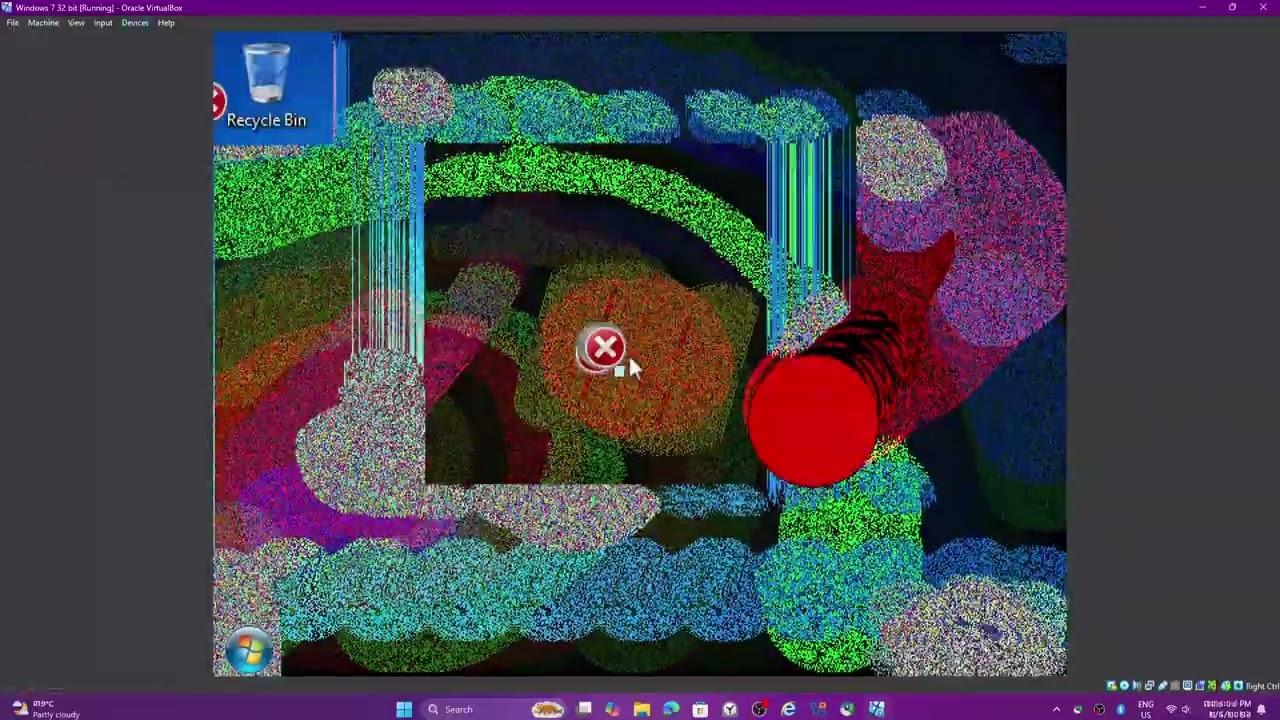Viewport: 1280px width, 720px height.
Task: Open Microsoft Edge from the taskbar
Action: (671, 709)
